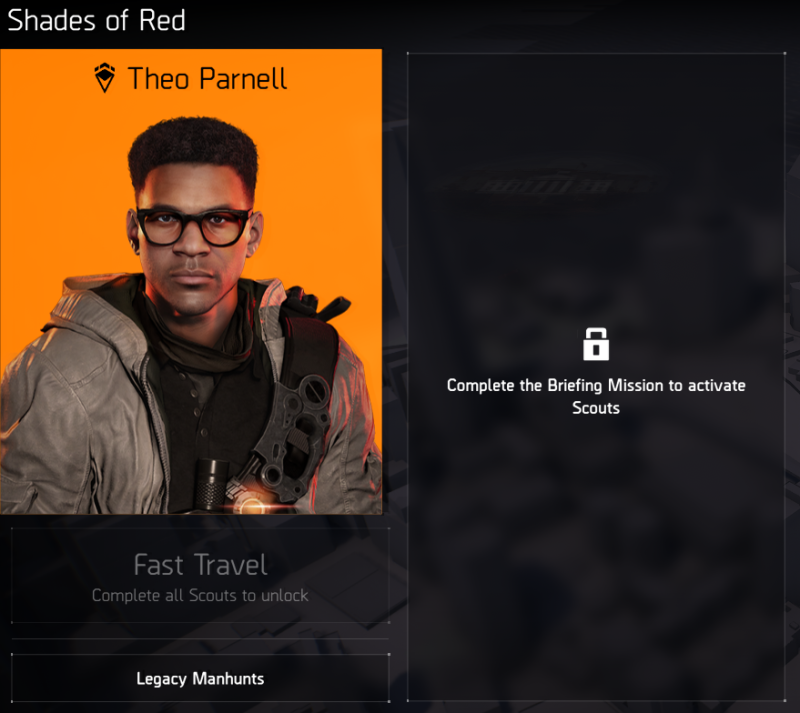Click the flashlight on the character's chest

[x=210, y=485]
